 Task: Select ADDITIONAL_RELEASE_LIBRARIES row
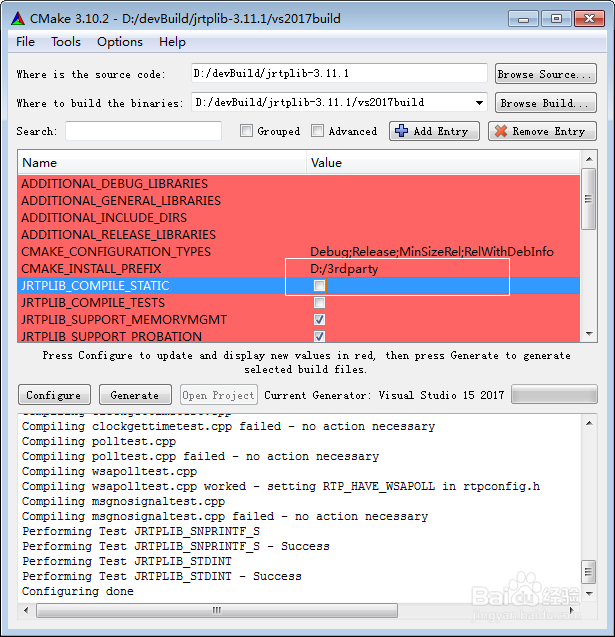[299, 235]
